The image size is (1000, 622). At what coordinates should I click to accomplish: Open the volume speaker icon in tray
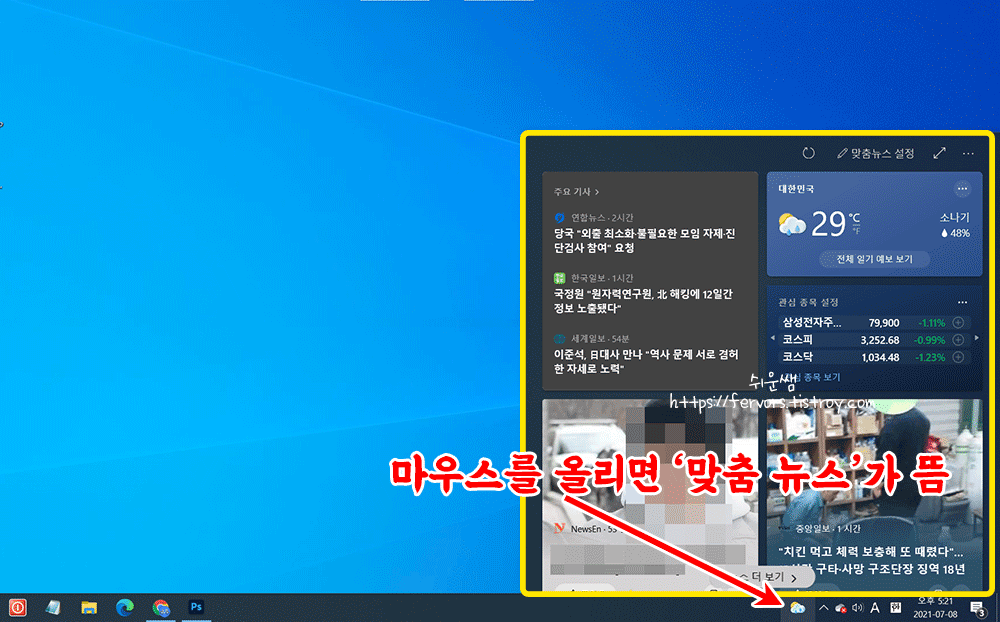pyautogui.click(x=857, y=608)
